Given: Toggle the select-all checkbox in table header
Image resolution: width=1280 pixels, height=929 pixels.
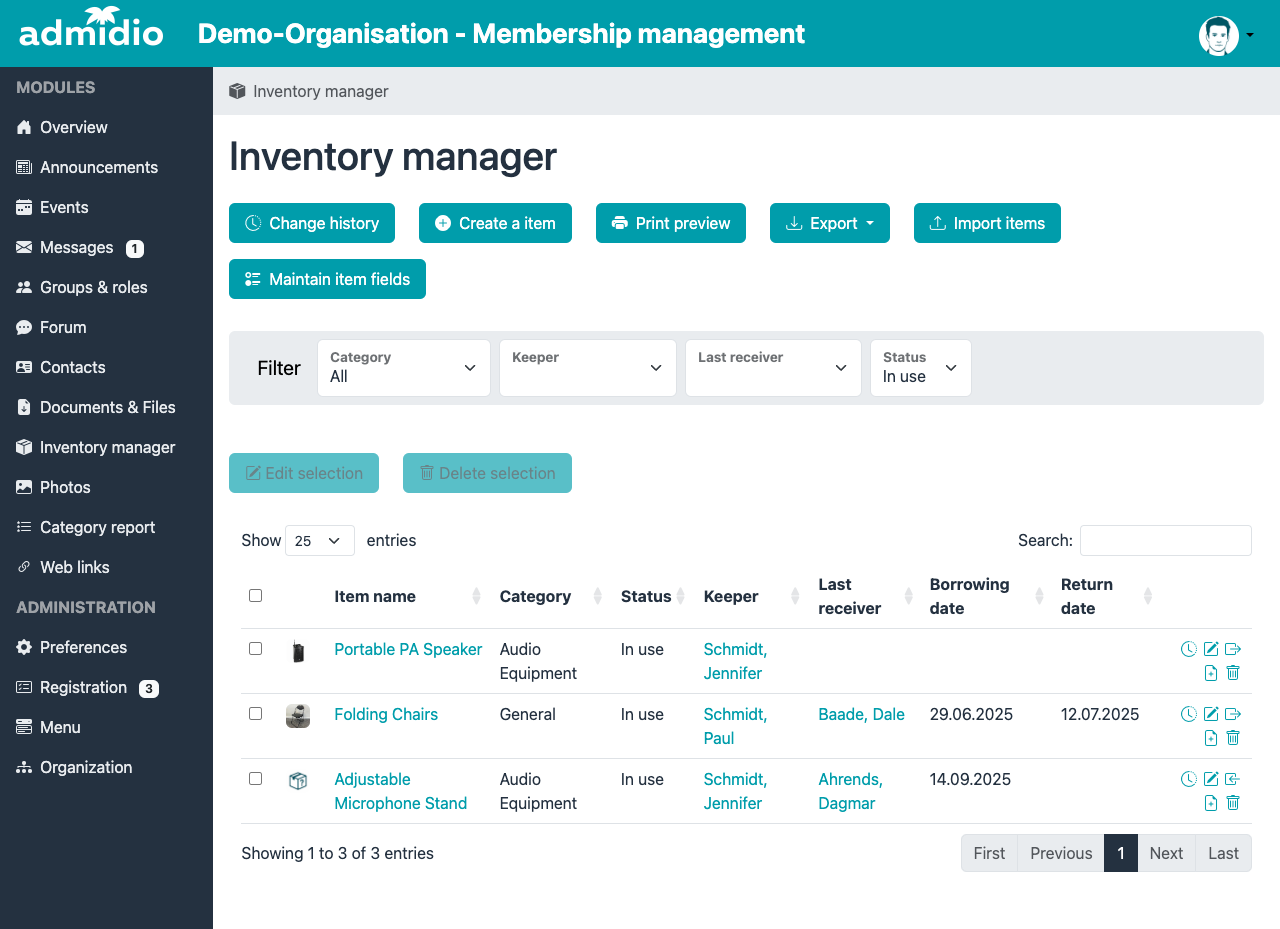Looking at the screenshot, I should [255, 596].
